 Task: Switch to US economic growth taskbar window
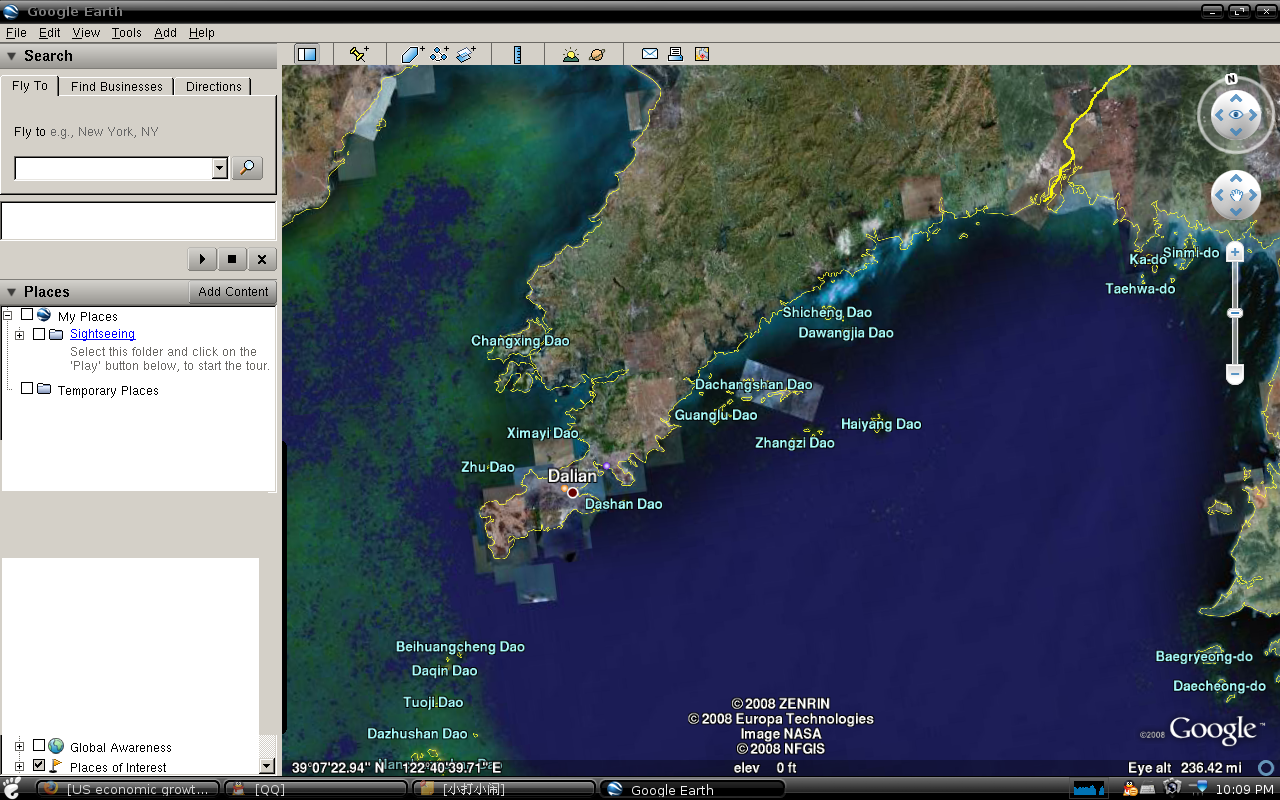click(128, 789)
